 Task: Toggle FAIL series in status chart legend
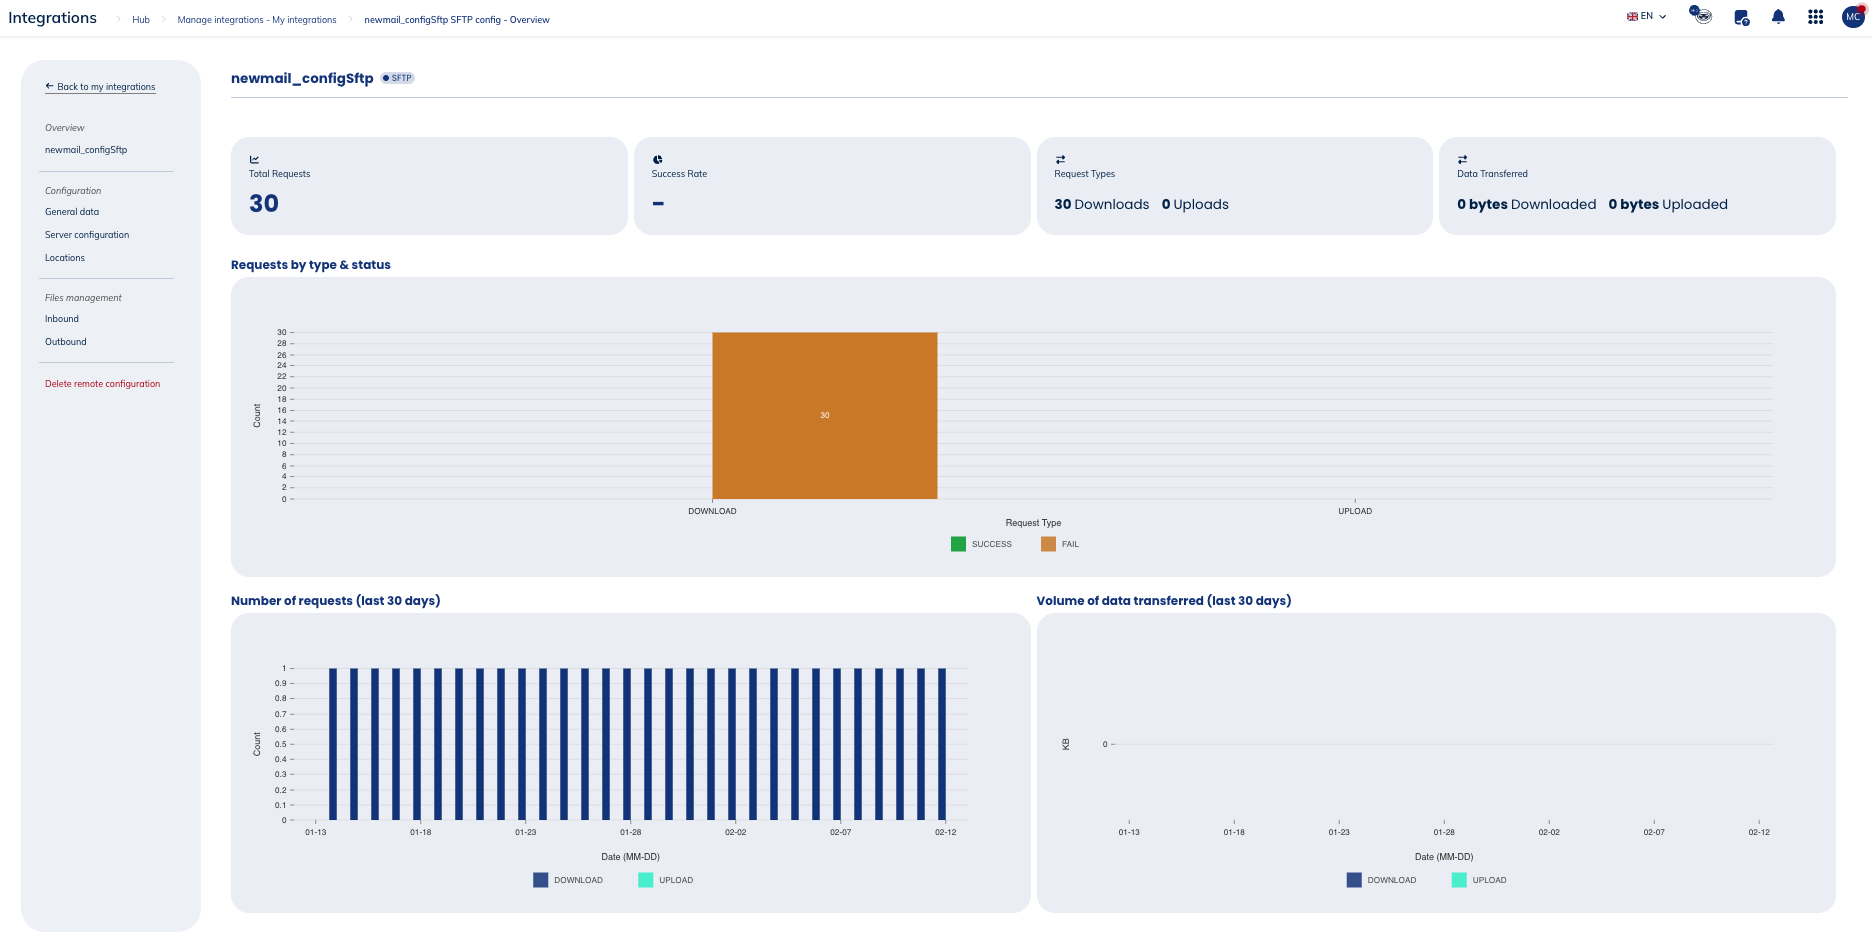[x=1060, y=544]
